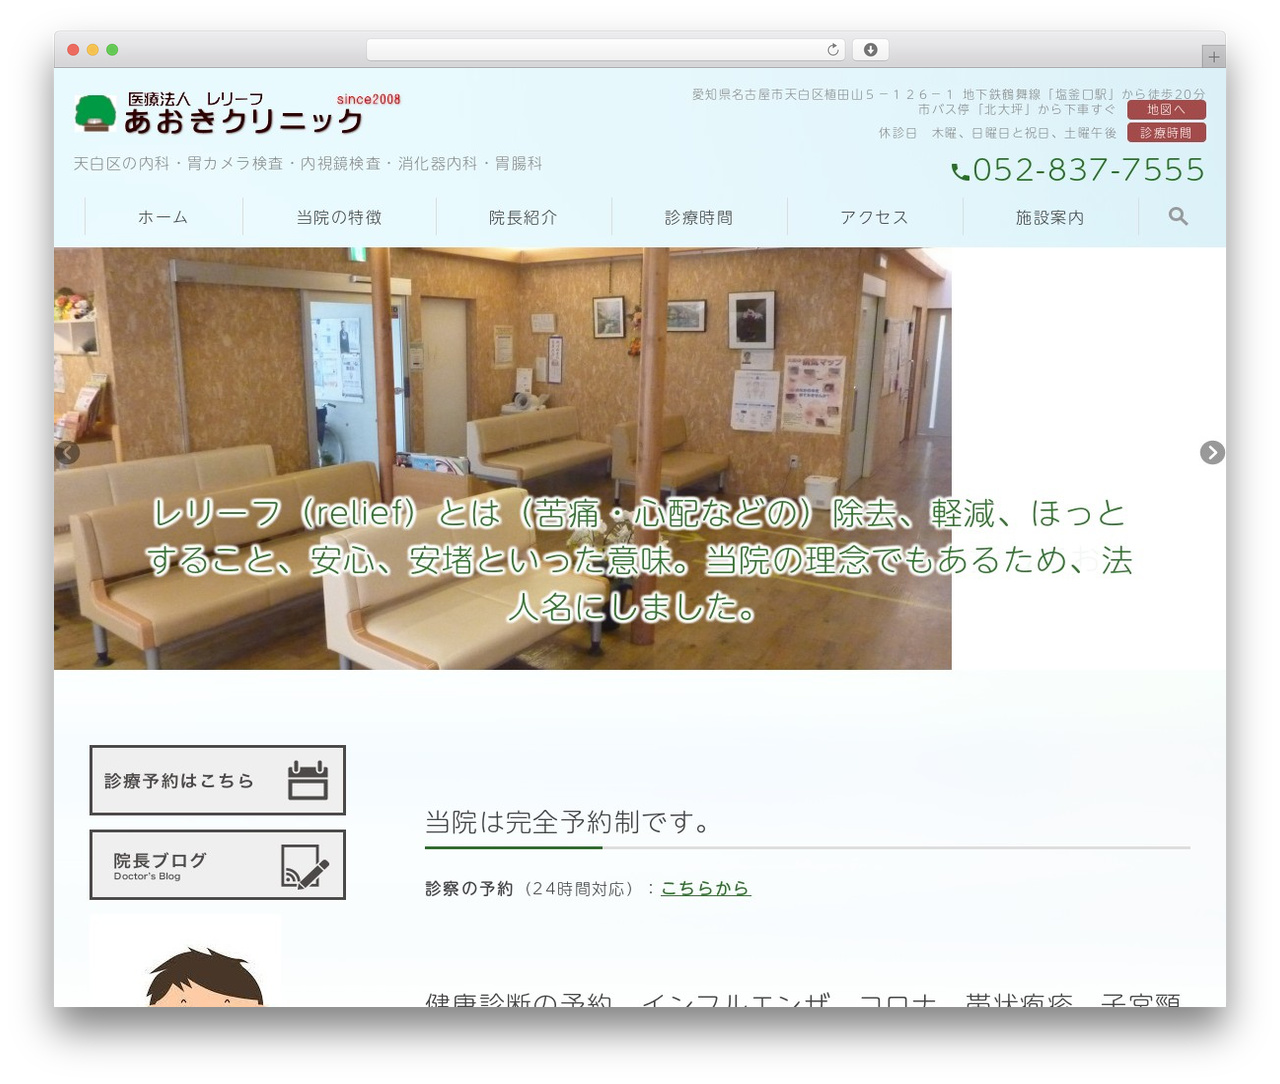Click the red 地図へ button
Viewport: 1280px width, 1084px height.
click(x=1166, y=110)
